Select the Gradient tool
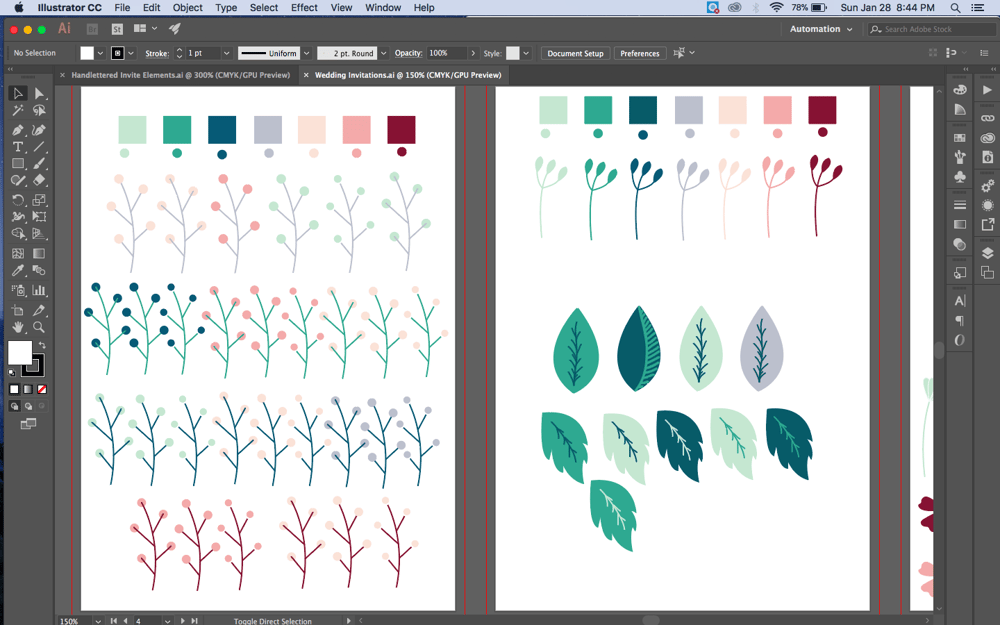Screen dimensions: 1000x625 click(x=39, y=253)
